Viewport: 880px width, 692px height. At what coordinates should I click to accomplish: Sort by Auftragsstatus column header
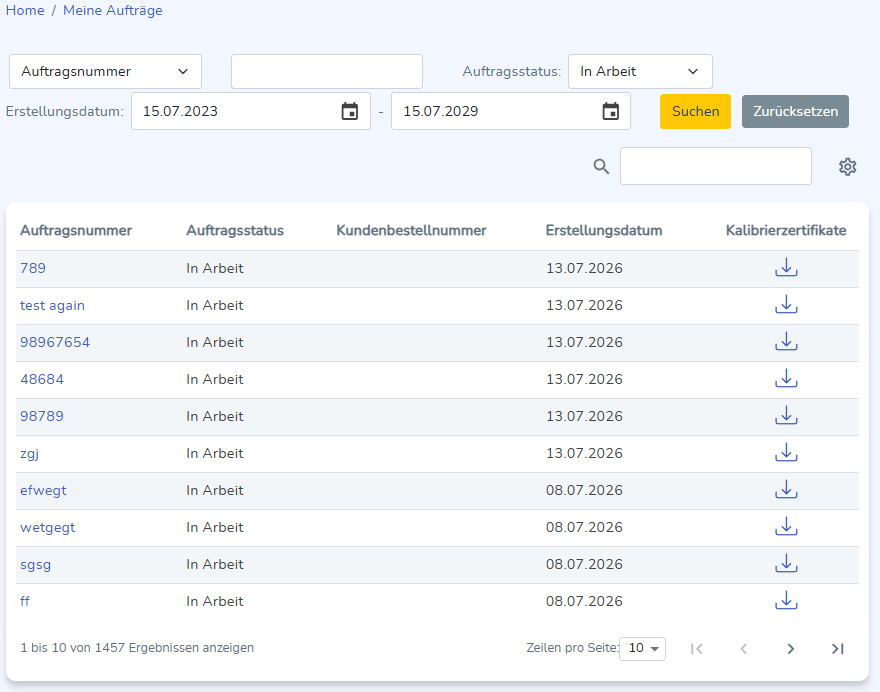[x=235, y=230]
